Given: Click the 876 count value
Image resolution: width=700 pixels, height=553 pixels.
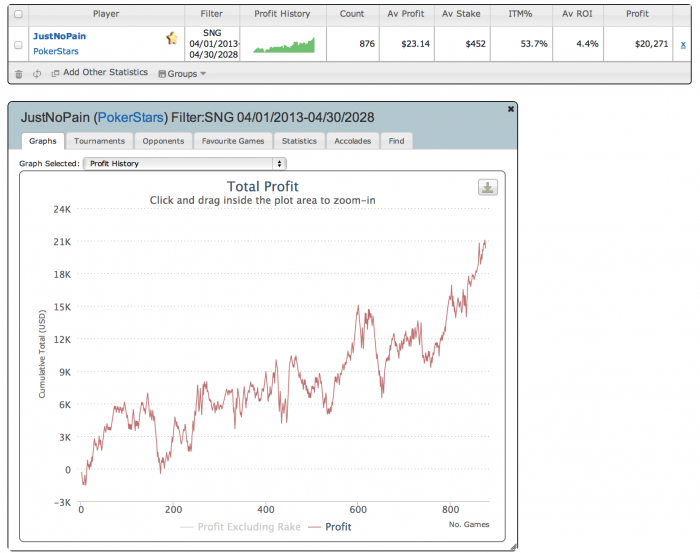Looking at the screenshot, I should (367, 44).
